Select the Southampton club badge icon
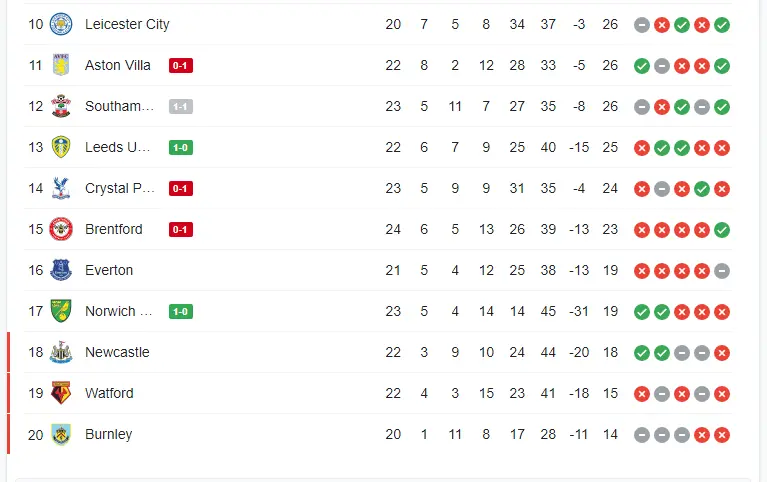Viewport: 767px width, 482px height. point(61,106)
